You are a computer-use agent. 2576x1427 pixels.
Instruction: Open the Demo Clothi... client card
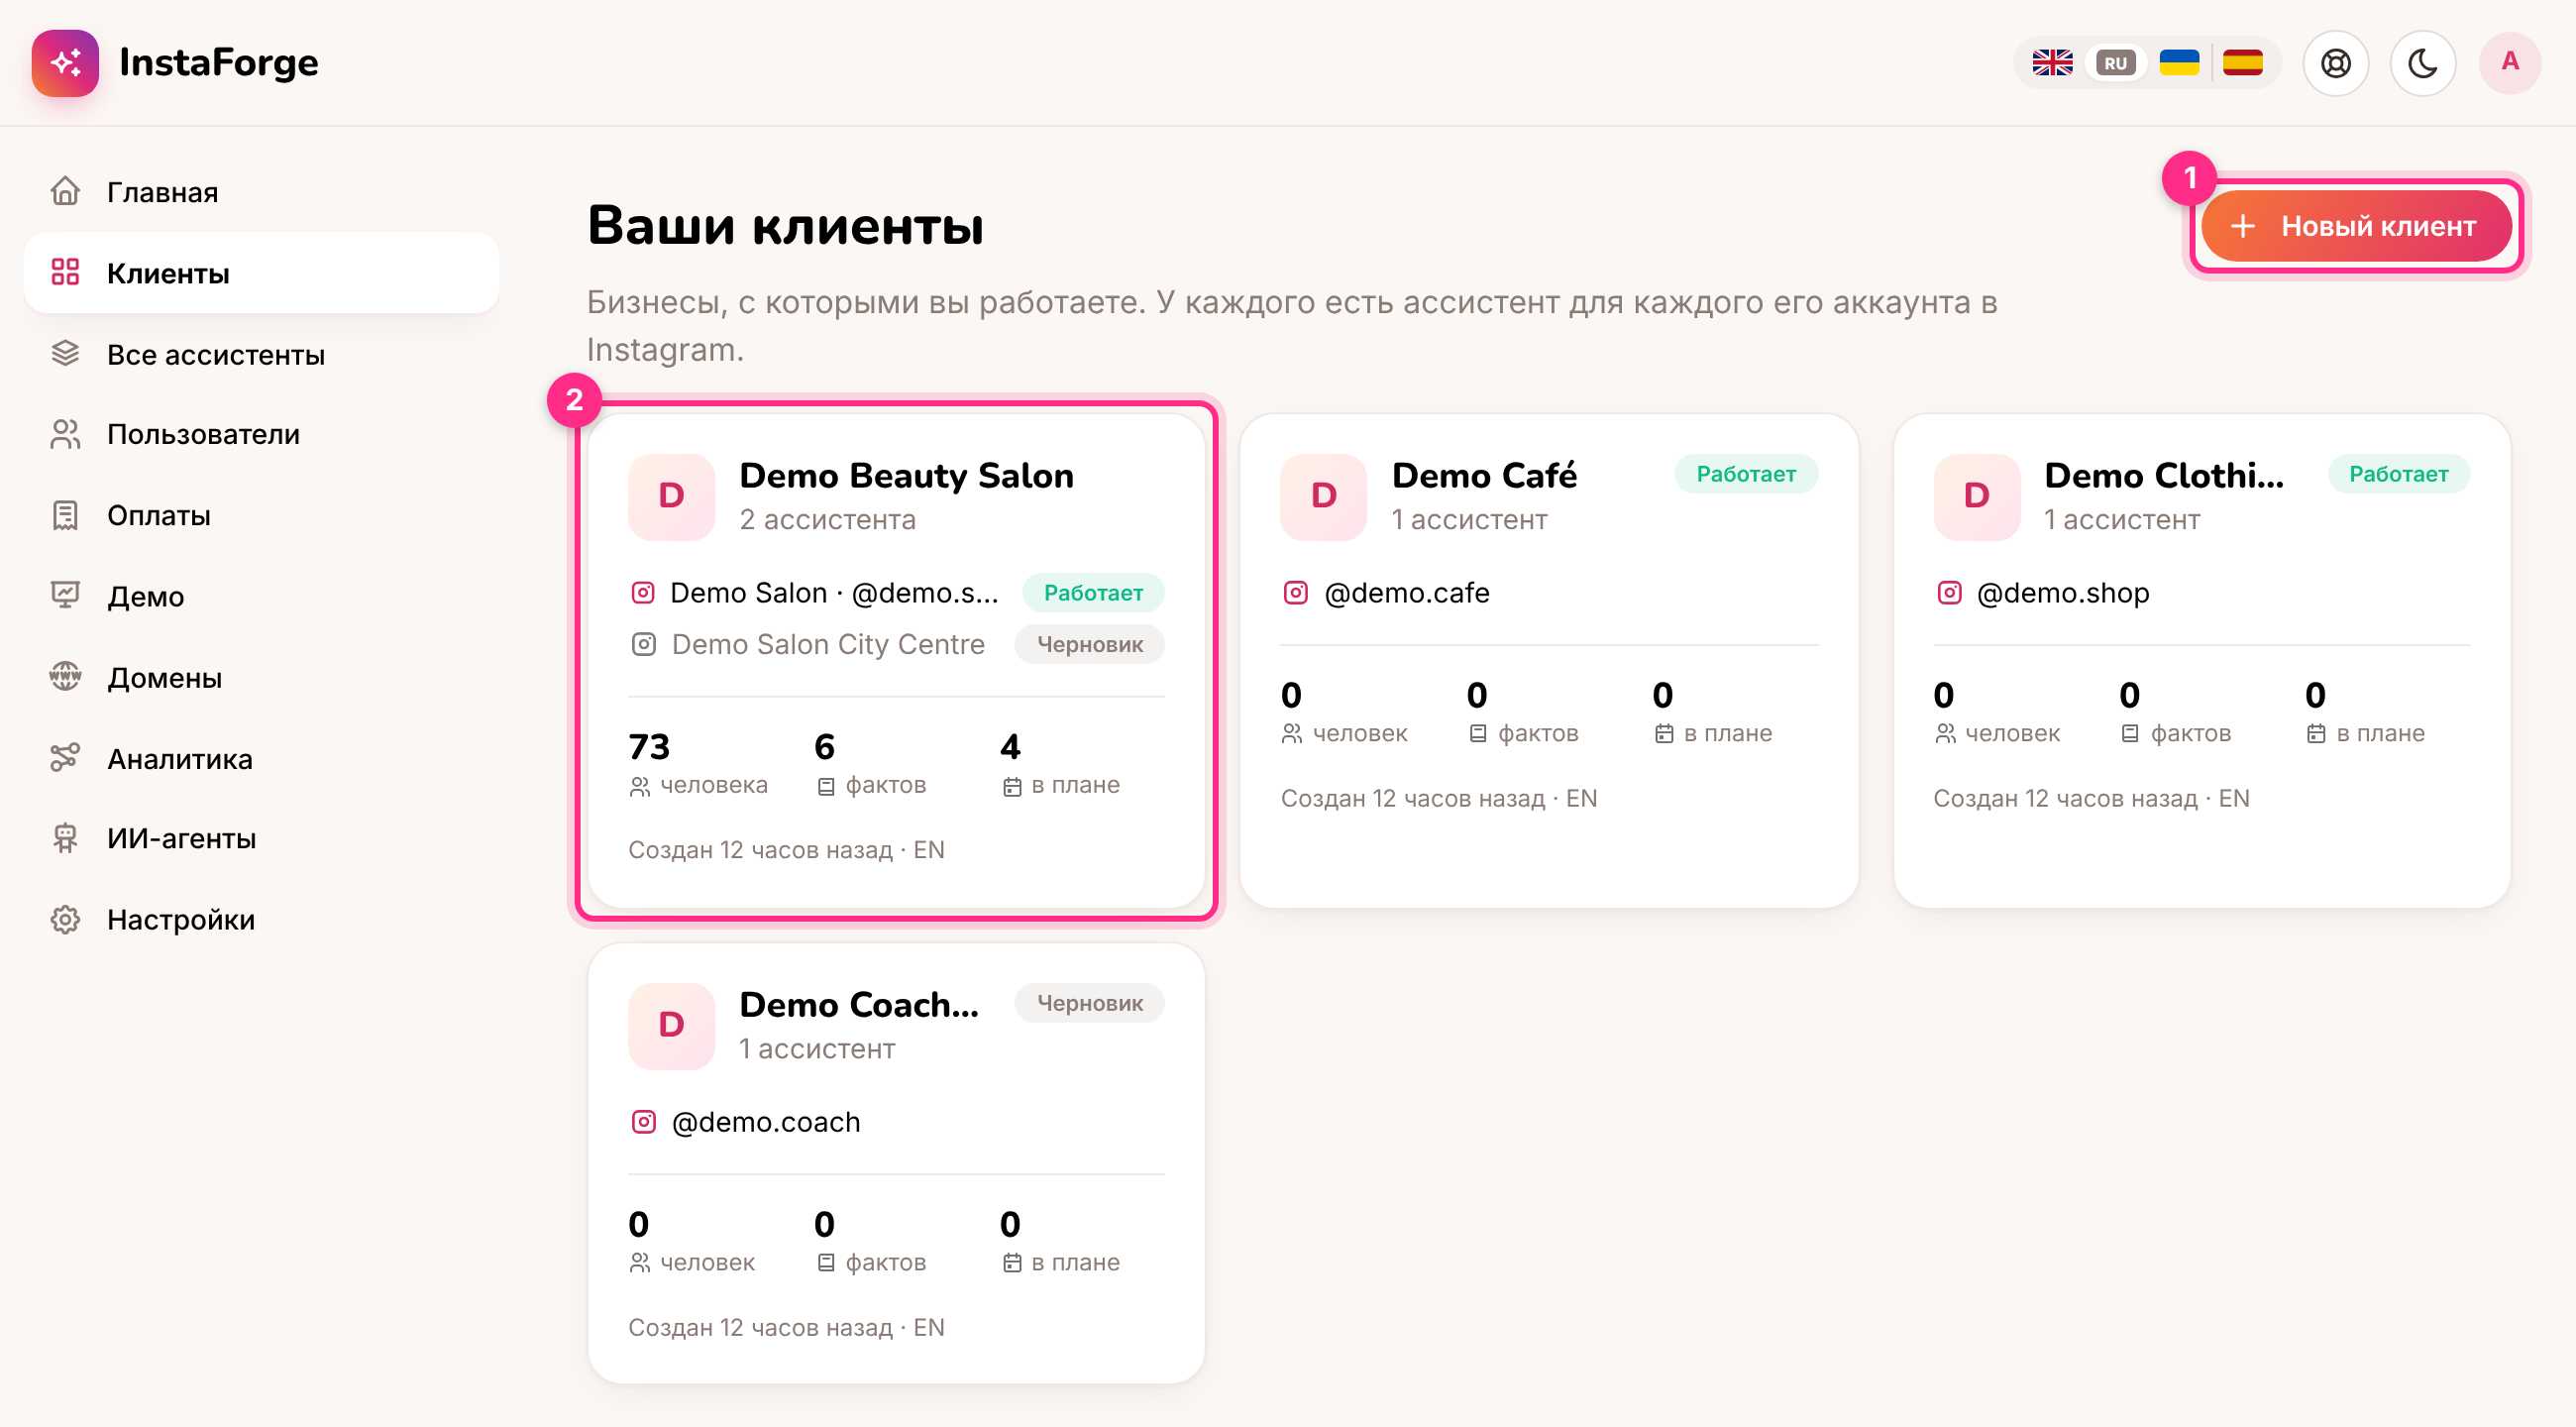coord(2201,661)
